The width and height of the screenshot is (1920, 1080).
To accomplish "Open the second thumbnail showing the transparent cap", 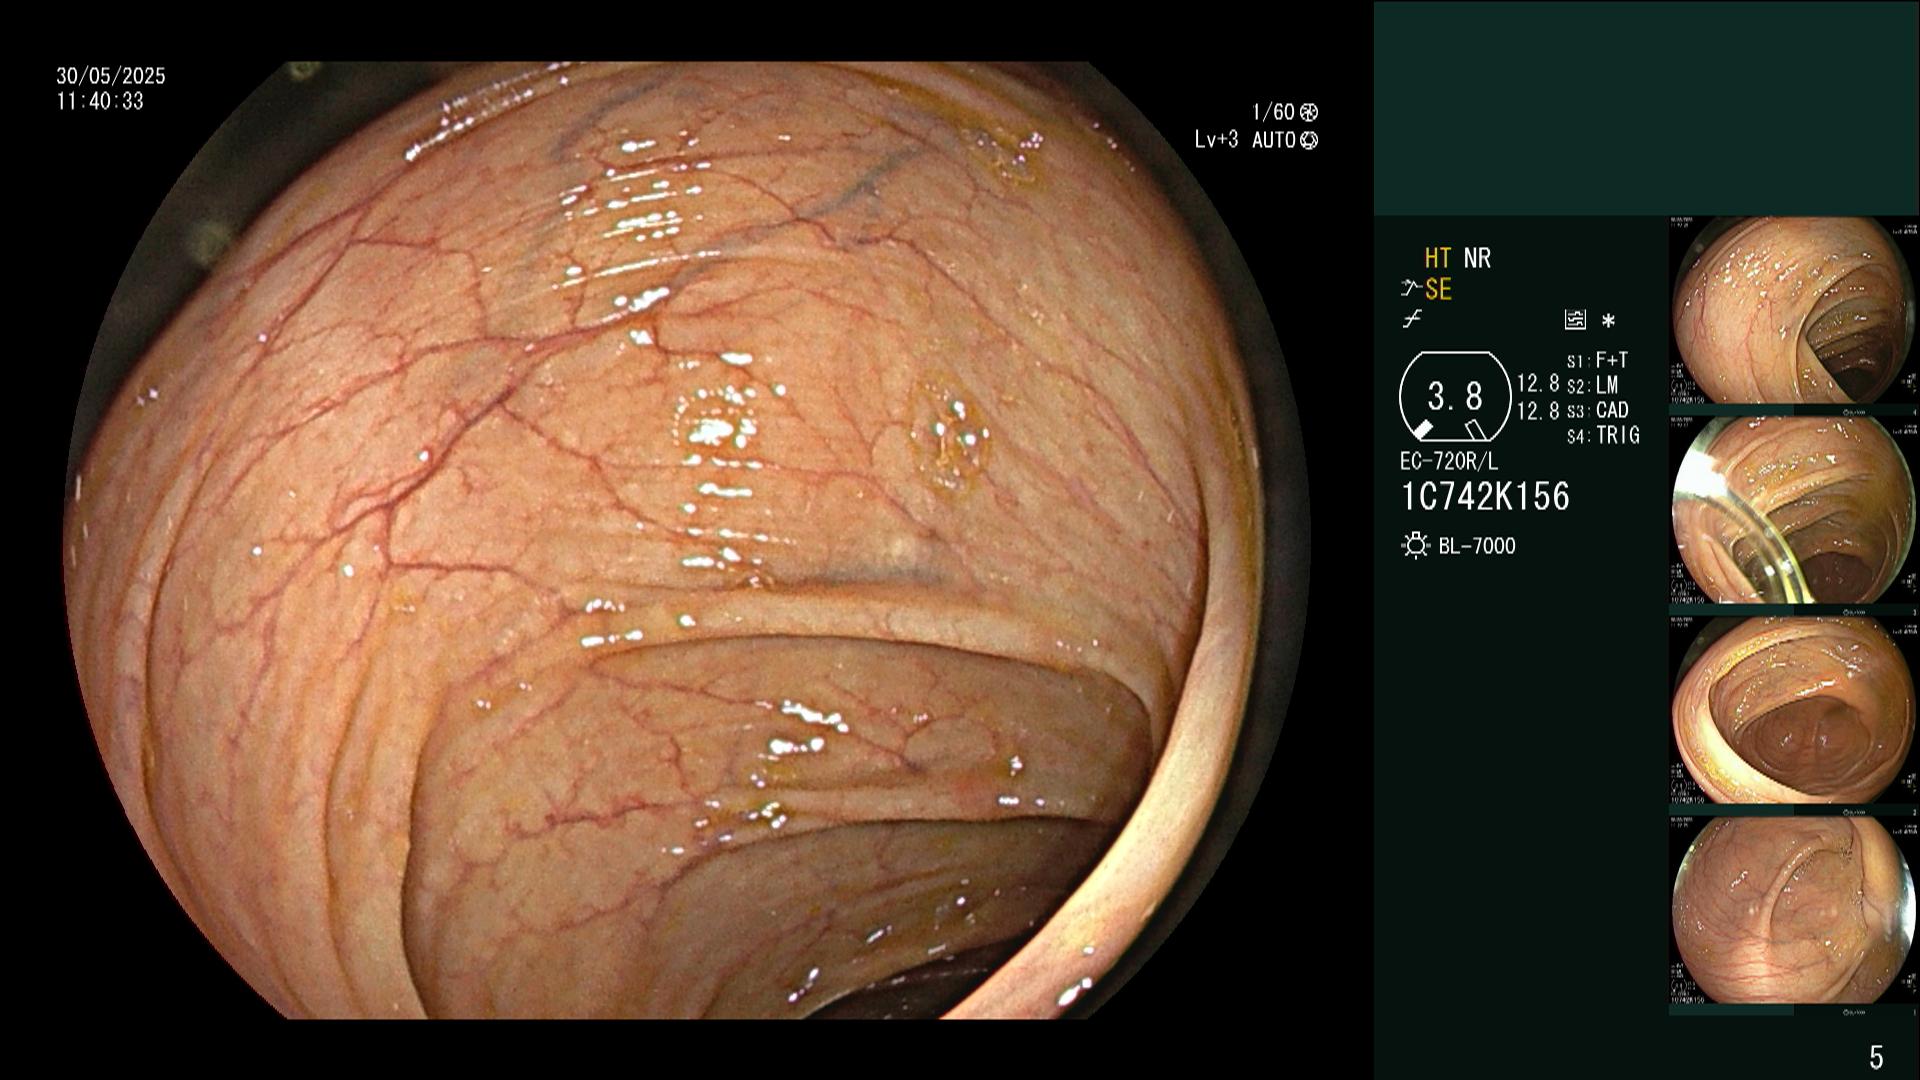I will [1793, 510].
